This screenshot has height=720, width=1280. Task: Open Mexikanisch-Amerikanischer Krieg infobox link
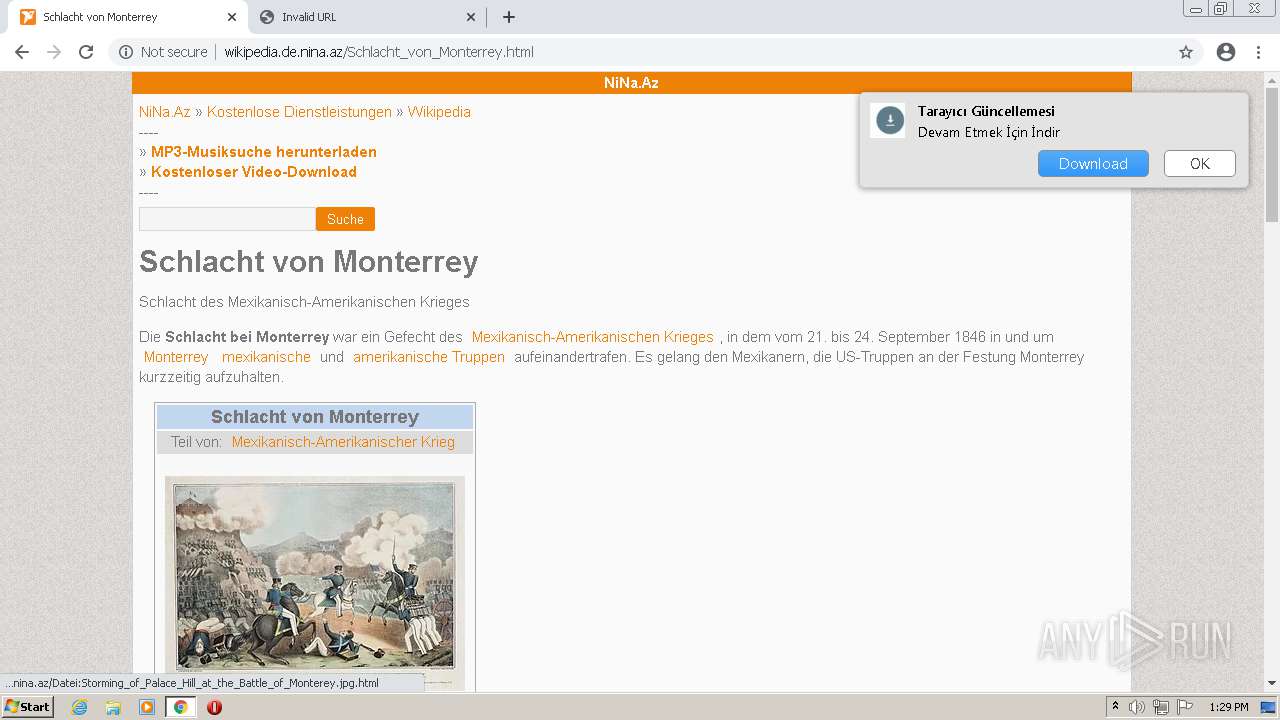[x=343, y=442]
